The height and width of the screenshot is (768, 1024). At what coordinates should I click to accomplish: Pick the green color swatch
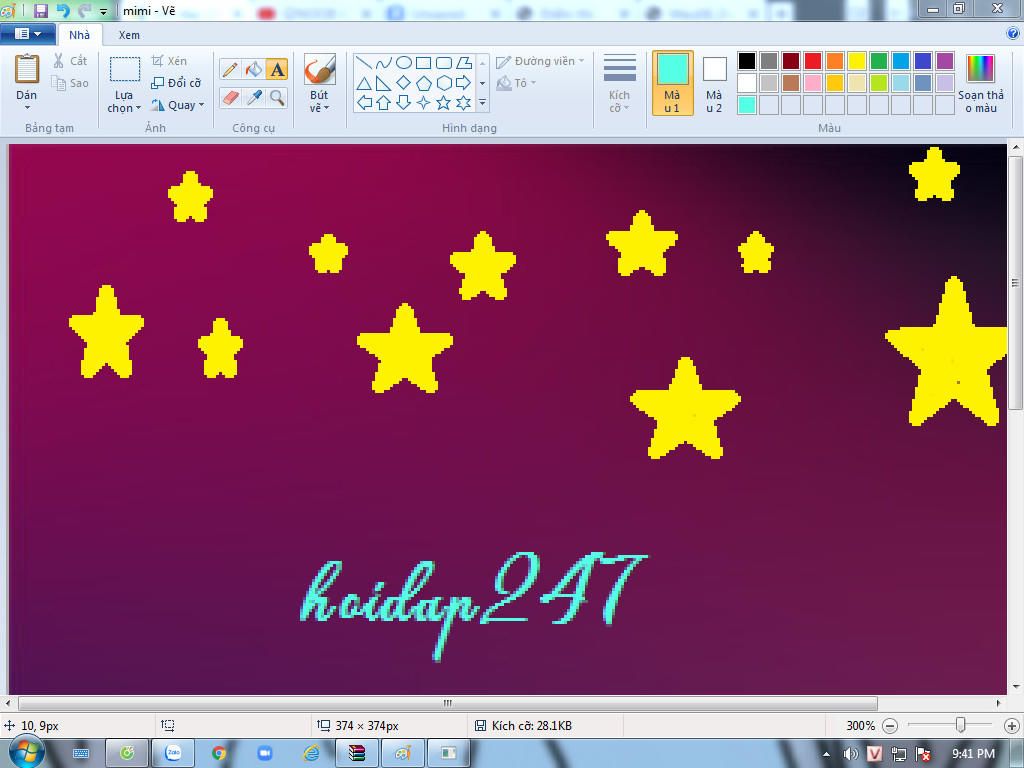[x=879, y=61]
